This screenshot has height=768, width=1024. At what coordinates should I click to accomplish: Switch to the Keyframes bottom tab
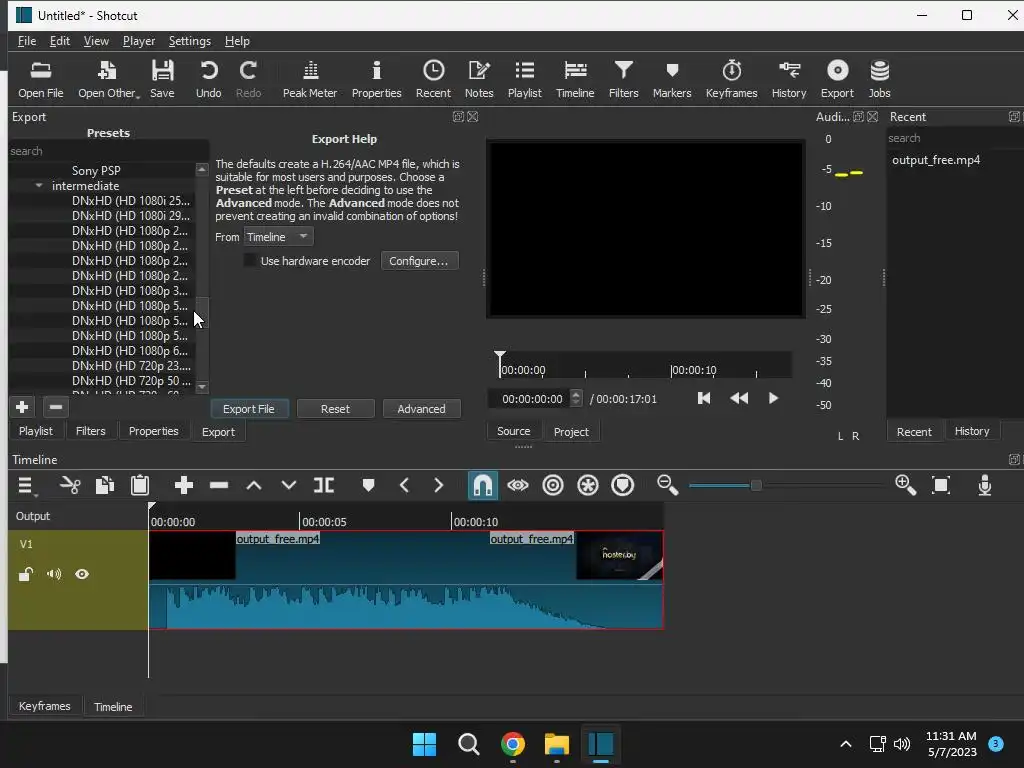pyautogui.click(x=44, y=706)
